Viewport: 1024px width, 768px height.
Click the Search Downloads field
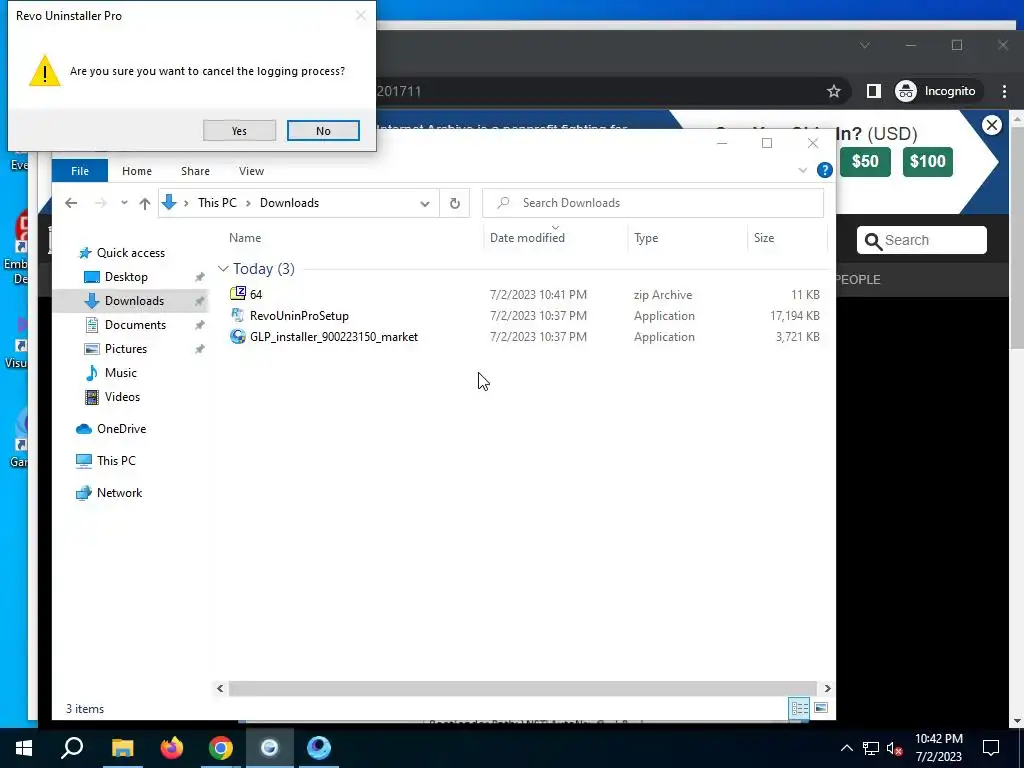(653, 203)
